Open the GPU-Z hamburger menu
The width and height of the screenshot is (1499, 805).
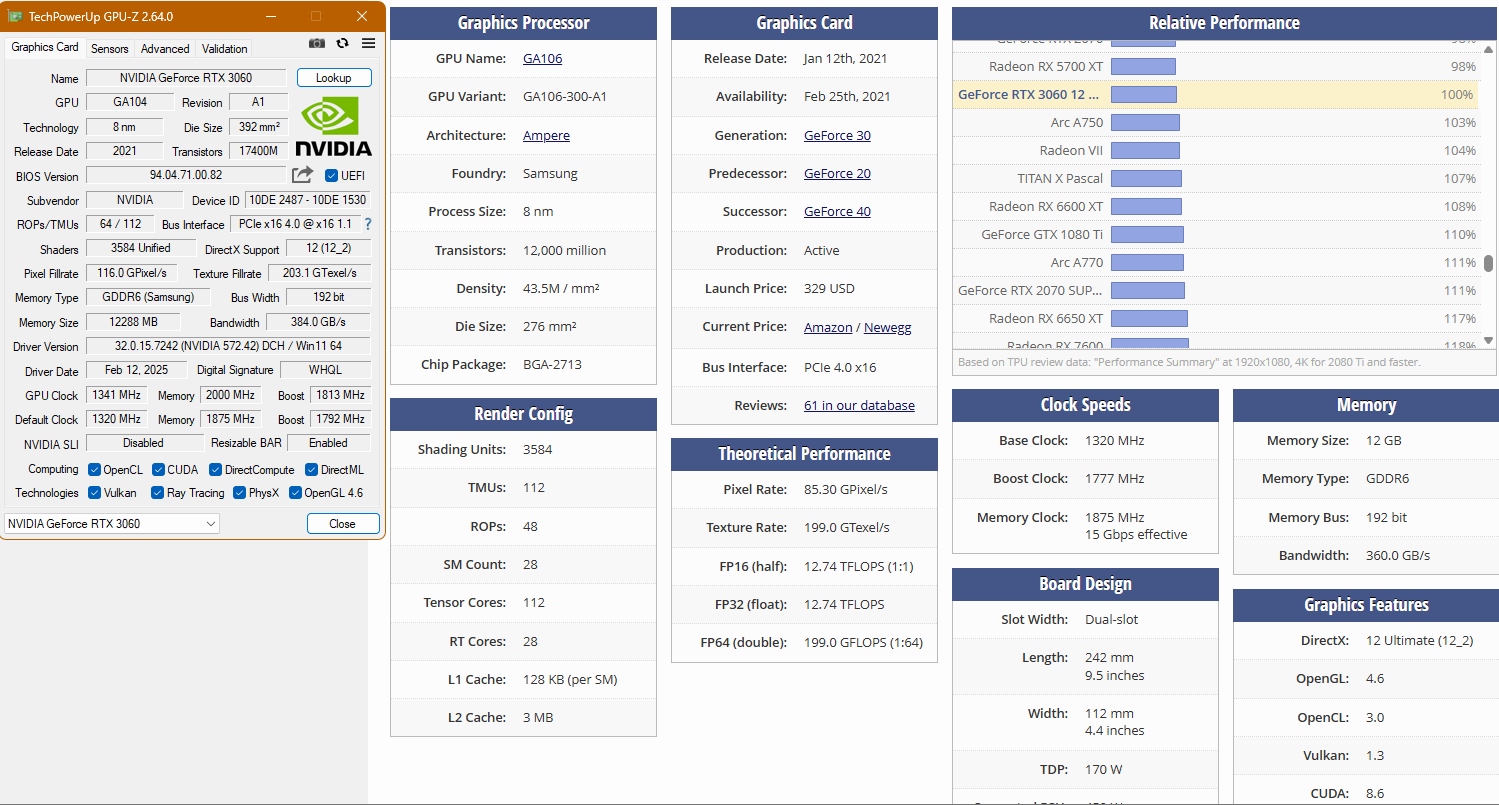tap(368, 43)
